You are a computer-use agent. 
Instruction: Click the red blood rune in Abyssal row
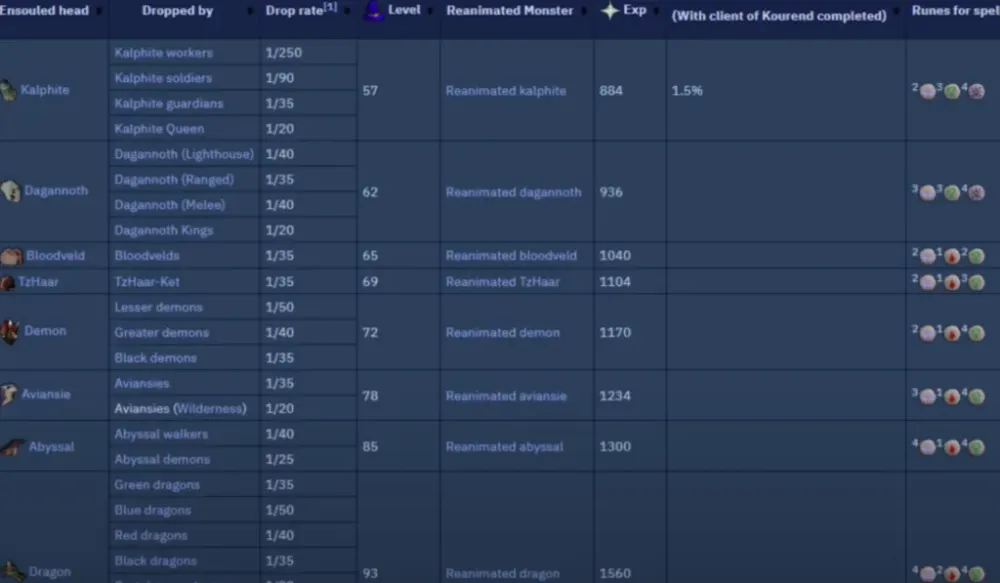(x=952, y=447)
